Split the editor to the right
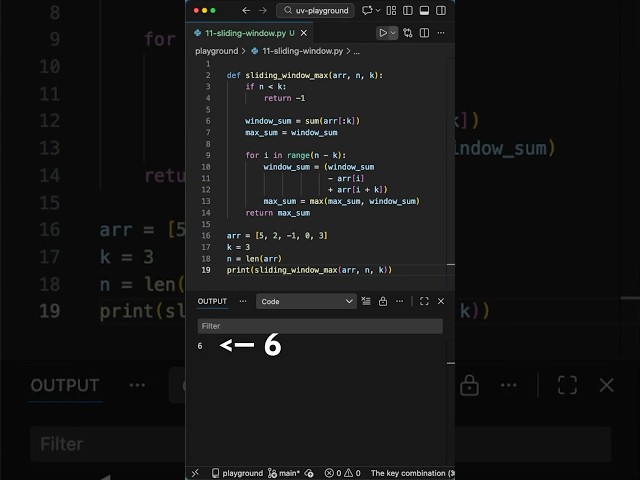 pos(424,33)
